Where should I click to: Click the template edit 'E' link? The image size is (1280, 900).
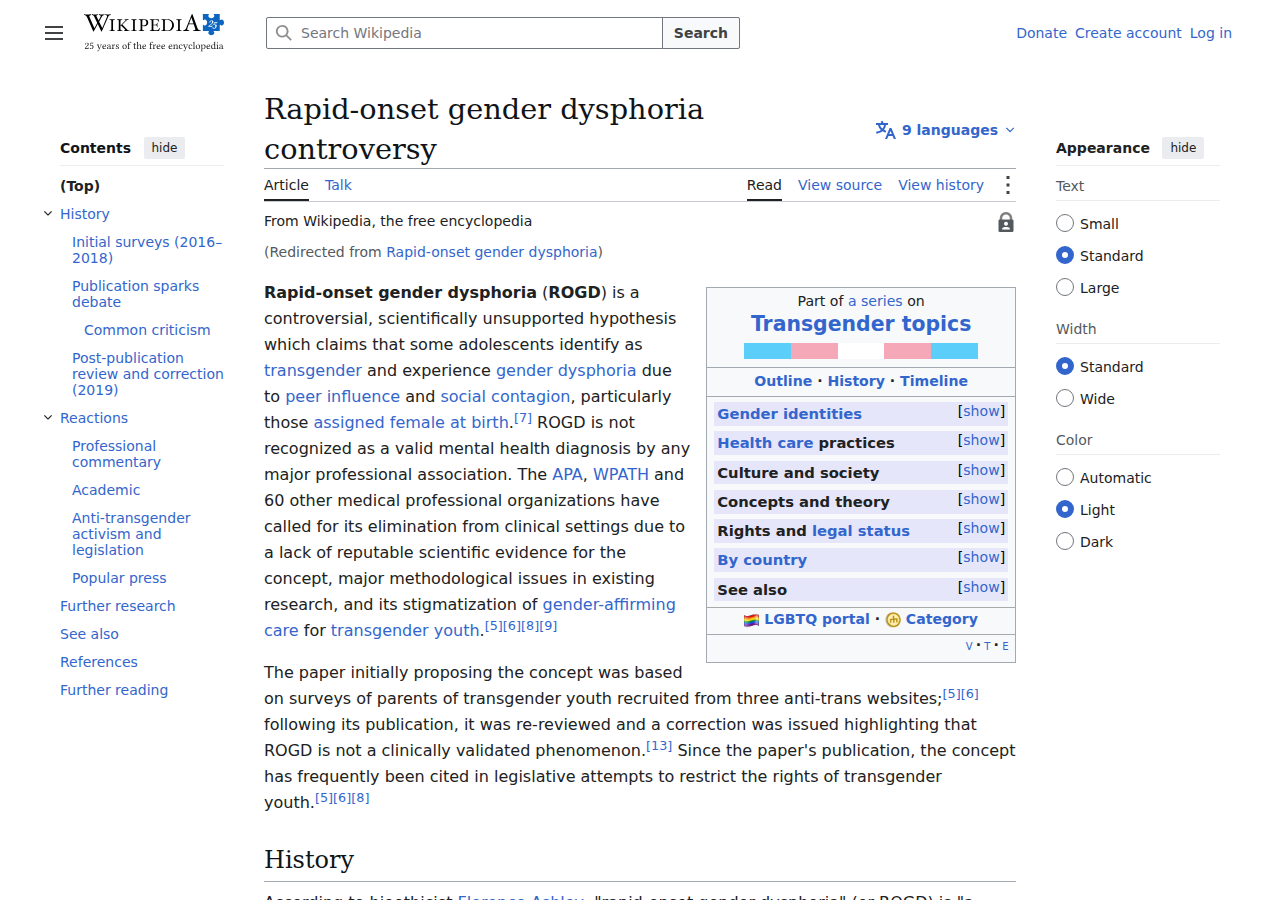point(1005,646)
